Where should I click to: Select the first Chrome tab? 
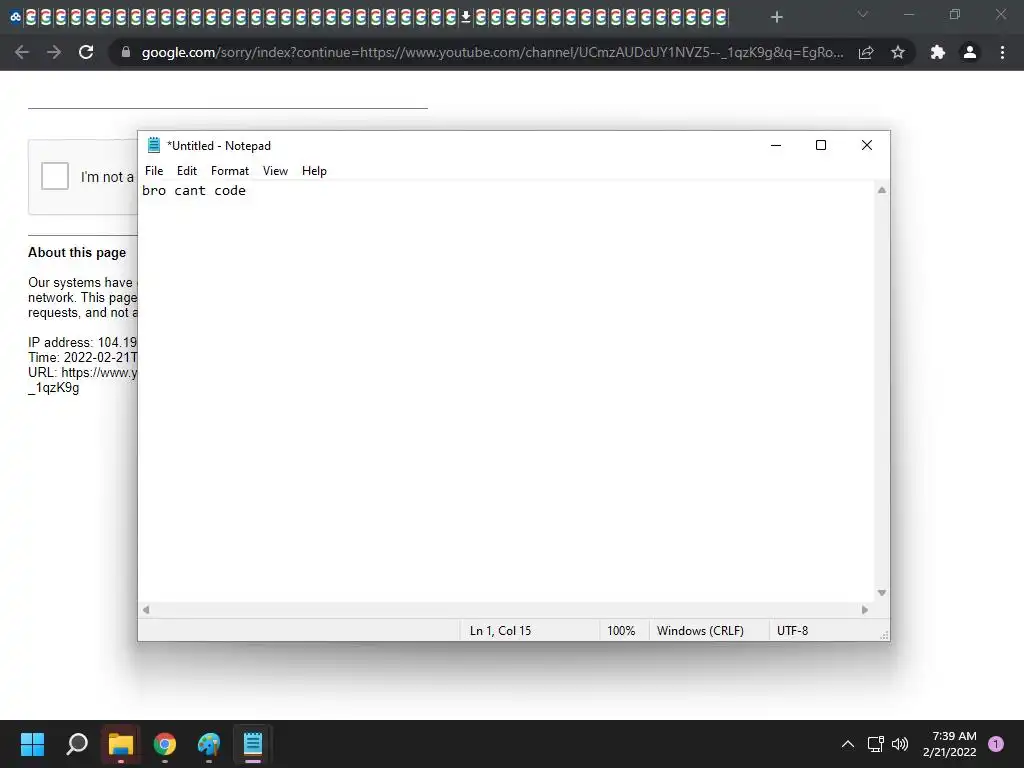click(16, 17)
